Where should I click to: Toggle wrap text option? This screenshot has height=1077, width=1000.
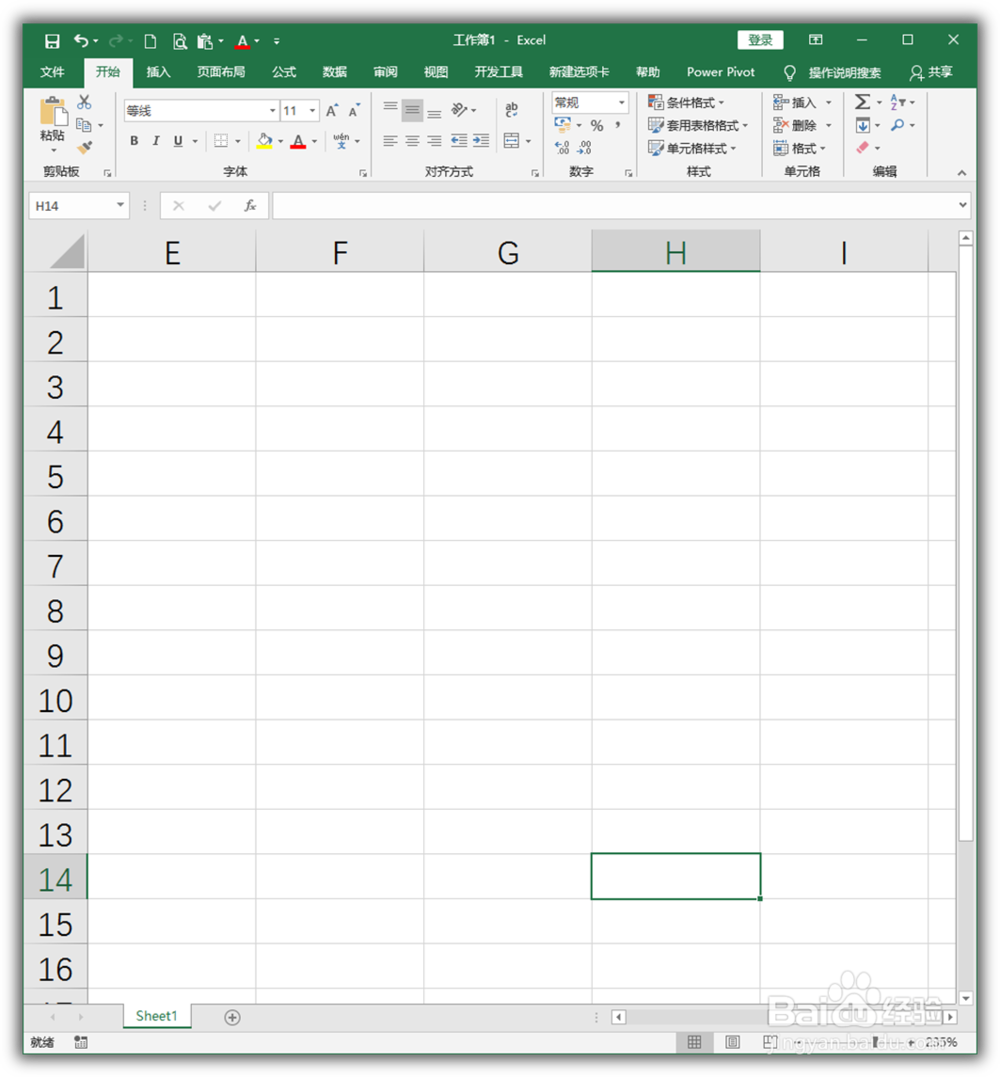pyautogui.click(x=512, y=110)
